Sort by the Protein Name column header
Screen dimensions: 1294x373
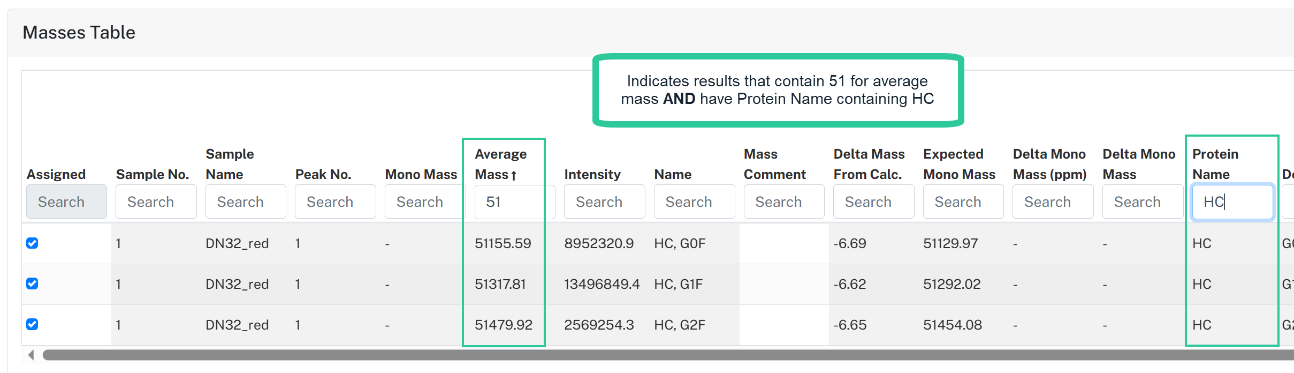click(x=1215, y=164)
